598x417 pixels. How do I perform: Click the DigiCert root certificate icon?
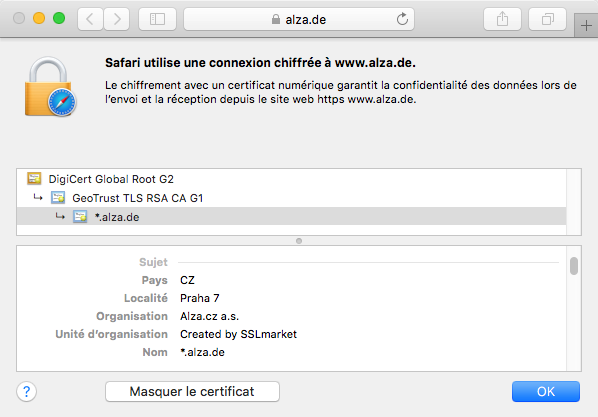pos(34,179)
